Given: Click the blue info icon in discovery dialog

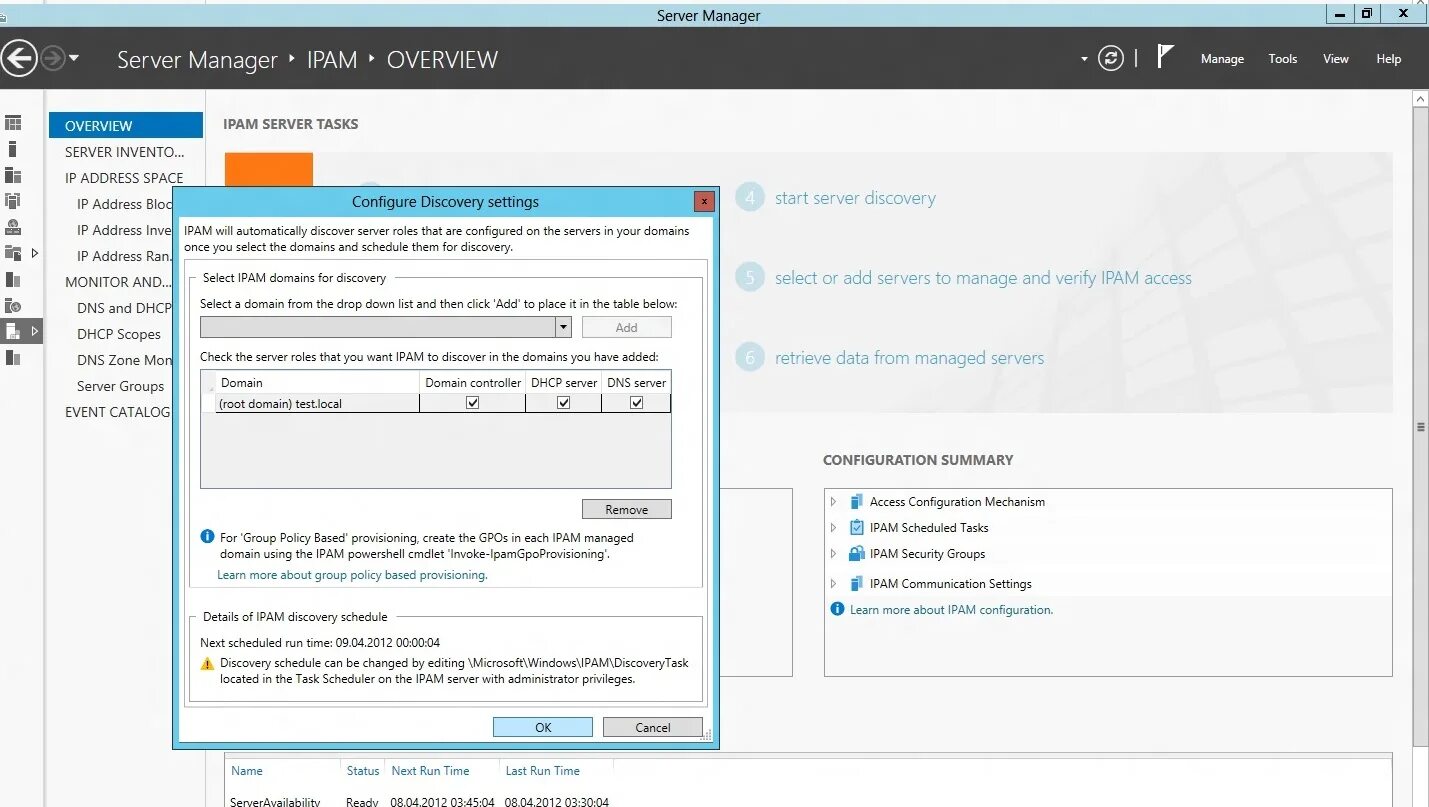Looking at the screenshot, I should coord(207,537).
